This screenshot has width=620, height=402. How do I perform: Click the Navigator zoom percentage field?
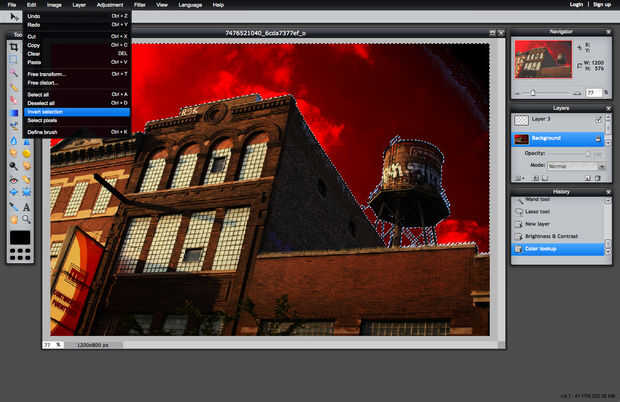pyautogui.click(x=593, y=93)
